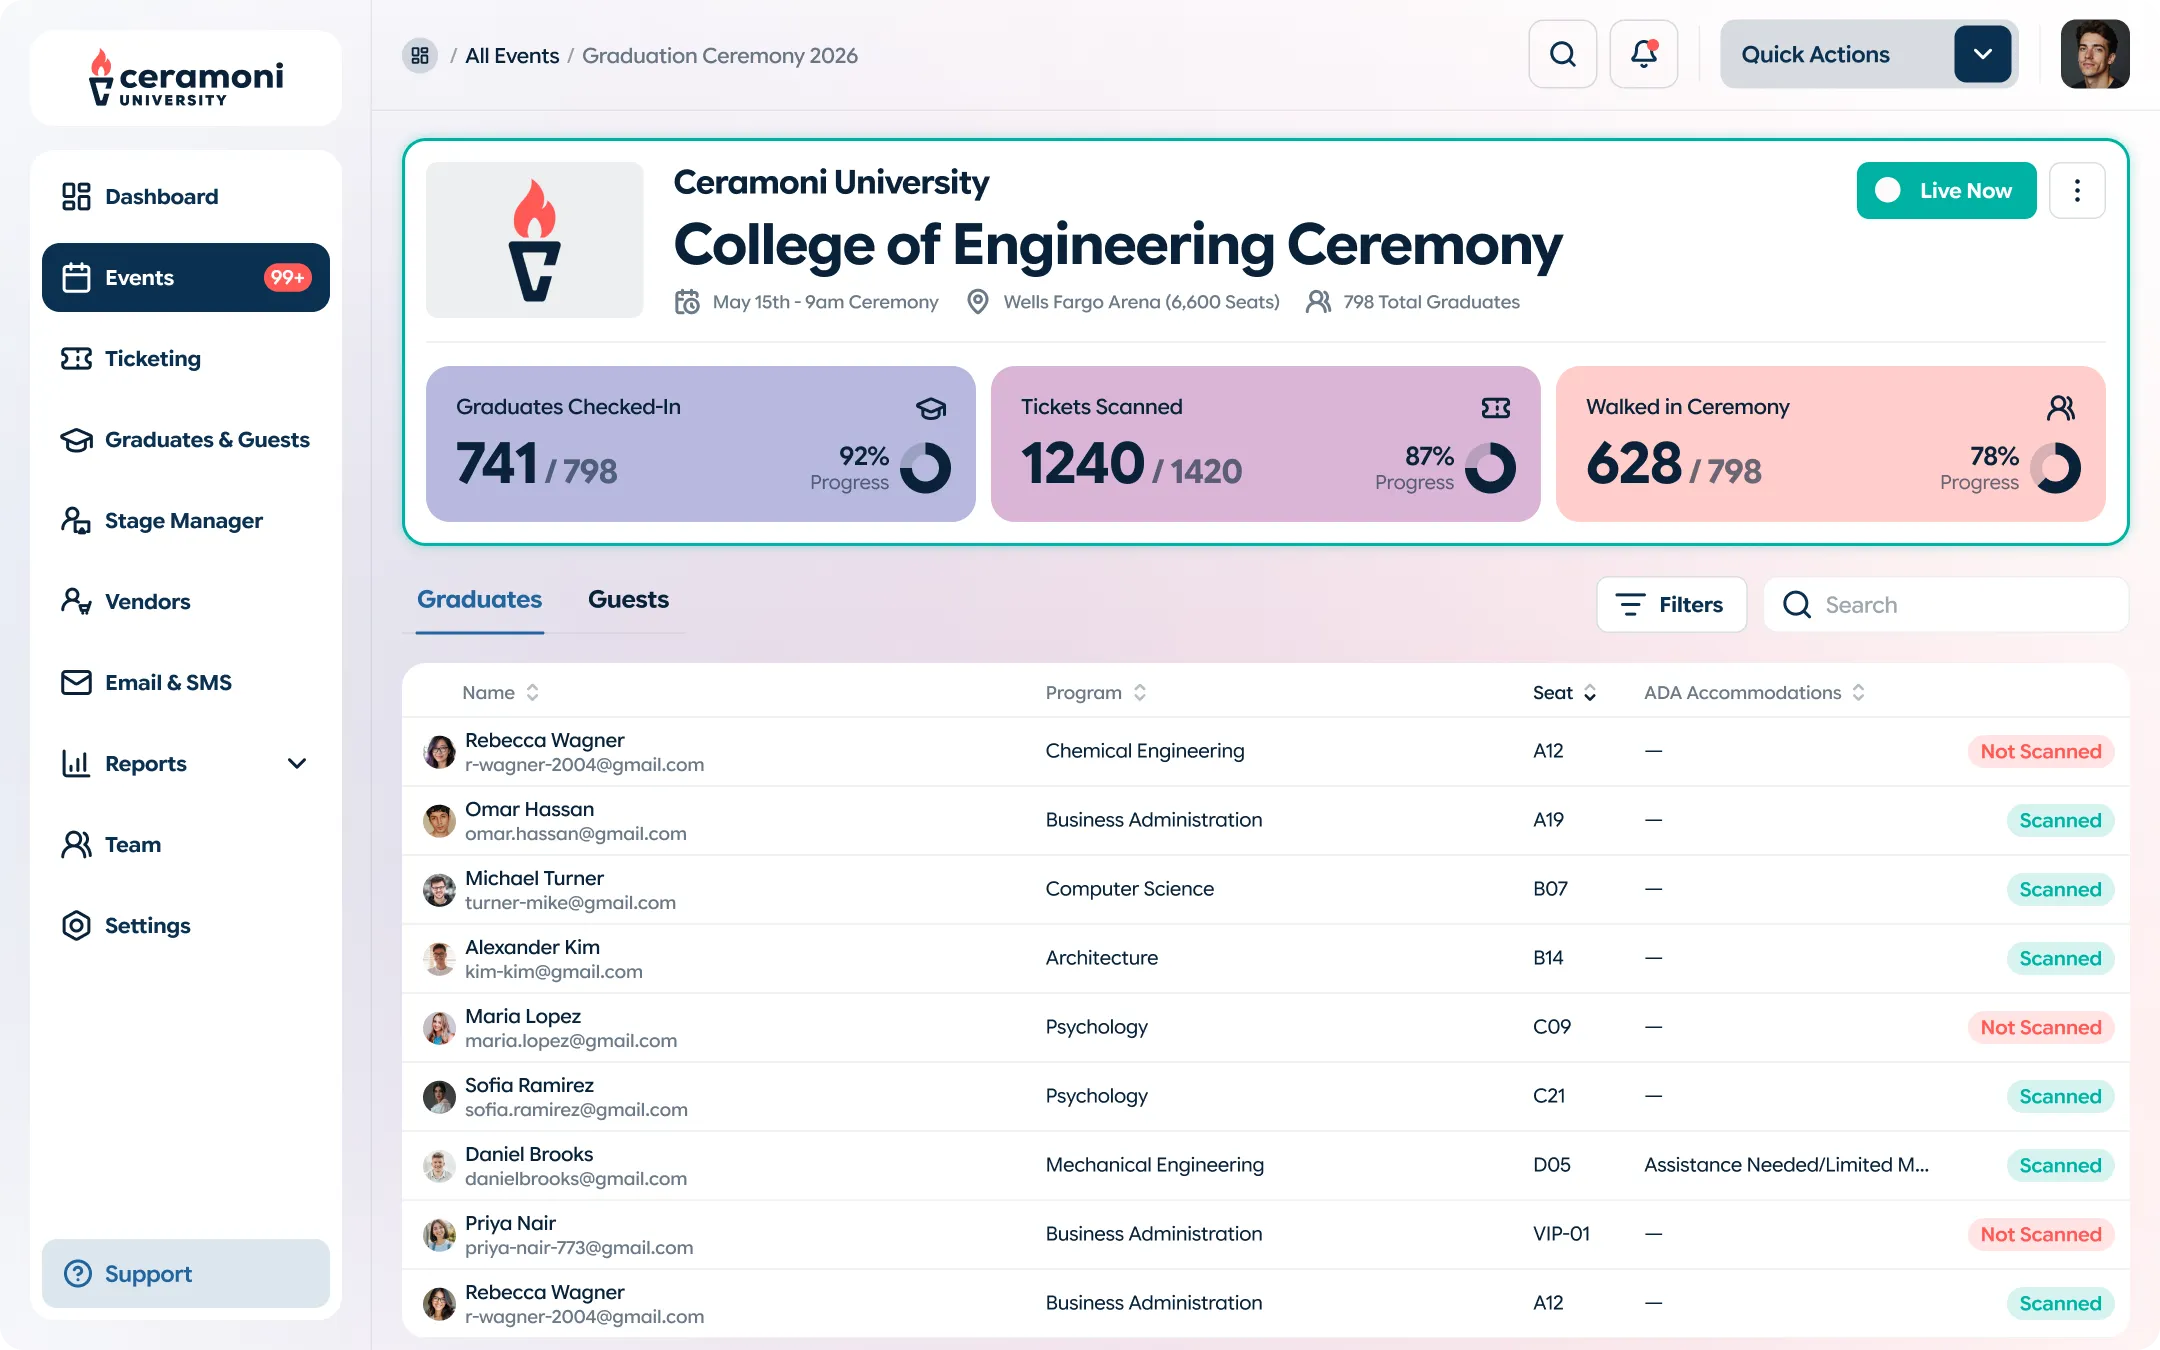The image size is (2160, 1350).
Task: Select the Graduates & Guests sidebar icon
Action: click(x=76, y=439)
